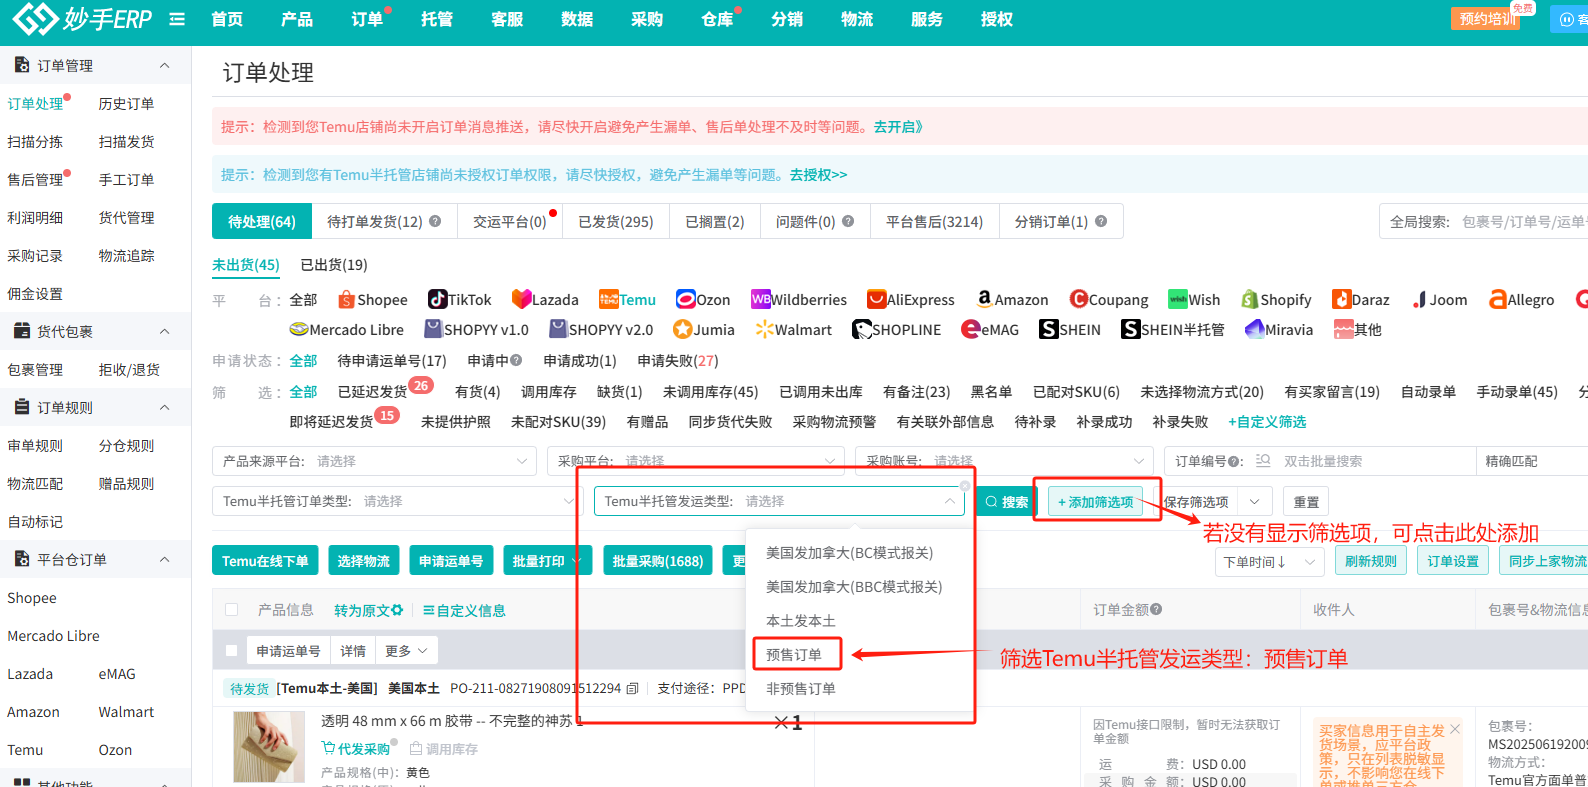Click the 添加筛选项 button

[x=1095, y=502]
